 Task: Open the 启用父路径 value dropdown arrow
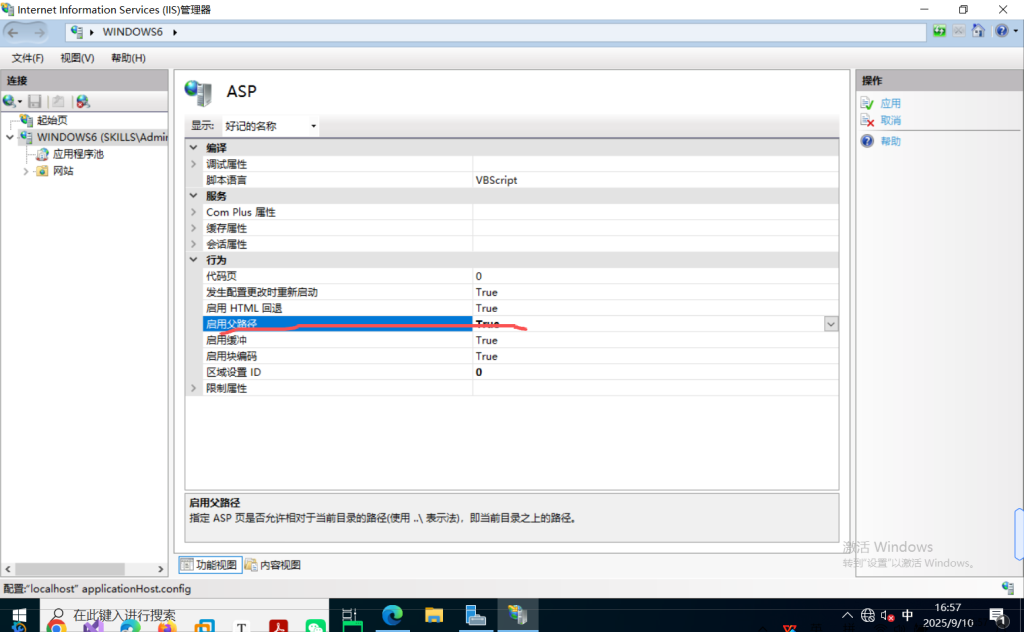click(831, 324)
